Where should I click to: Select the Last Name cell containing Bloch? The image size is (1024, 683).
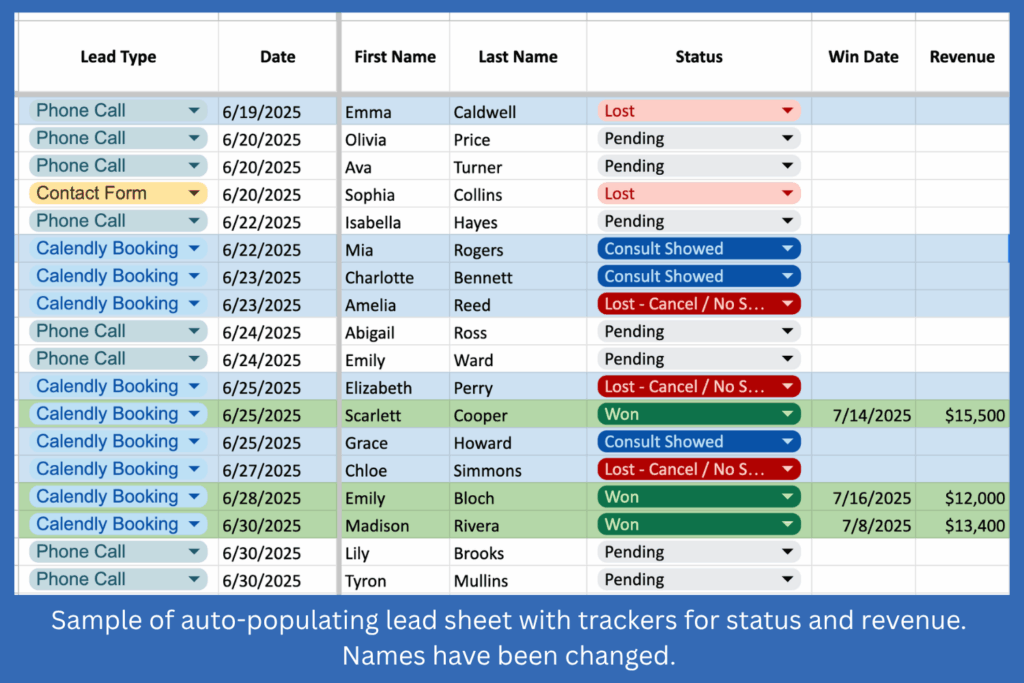click(x=517, y=498)
